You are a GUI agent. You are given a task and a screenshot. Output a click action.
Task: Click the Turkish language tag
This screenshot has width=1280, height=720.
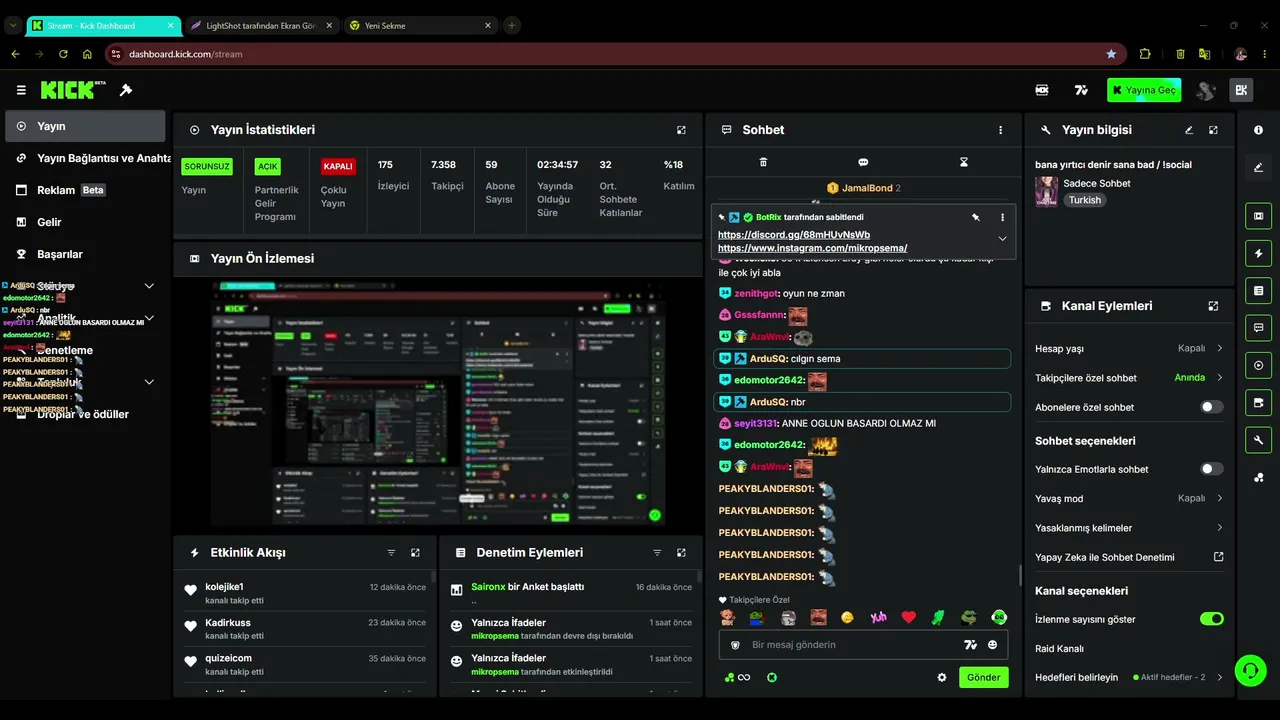coord(1084,200)
